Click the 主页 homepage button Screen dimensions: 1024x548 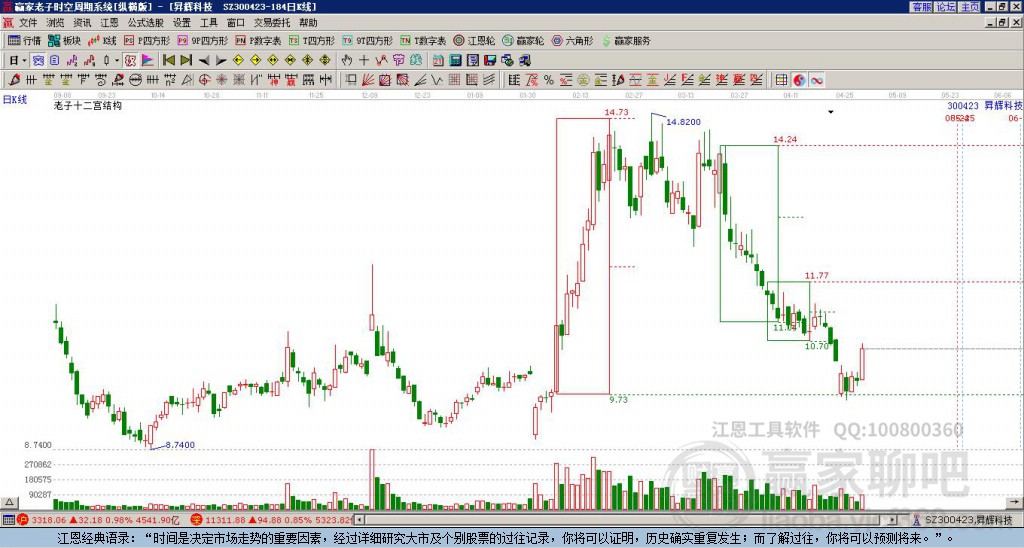click(970, 7)
